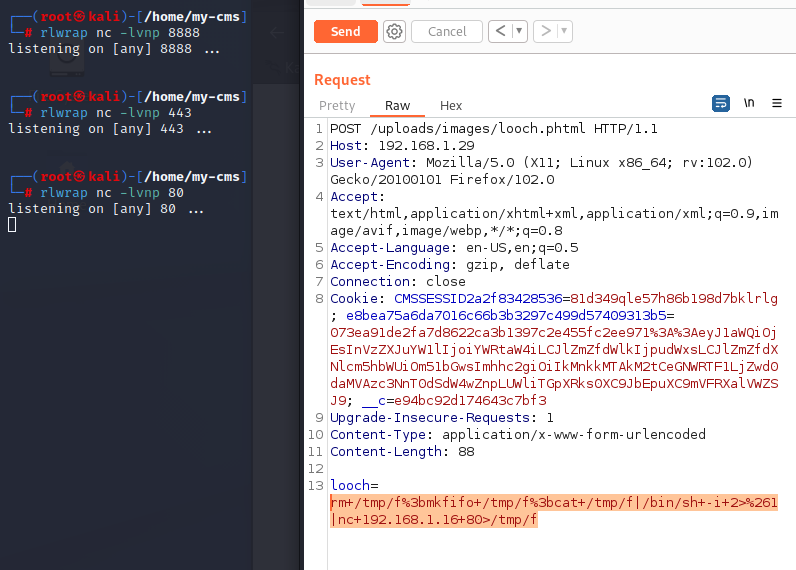This screenshot has height=570, width=796.
Task: Click the Request panel heading
Action: (342, 80)
